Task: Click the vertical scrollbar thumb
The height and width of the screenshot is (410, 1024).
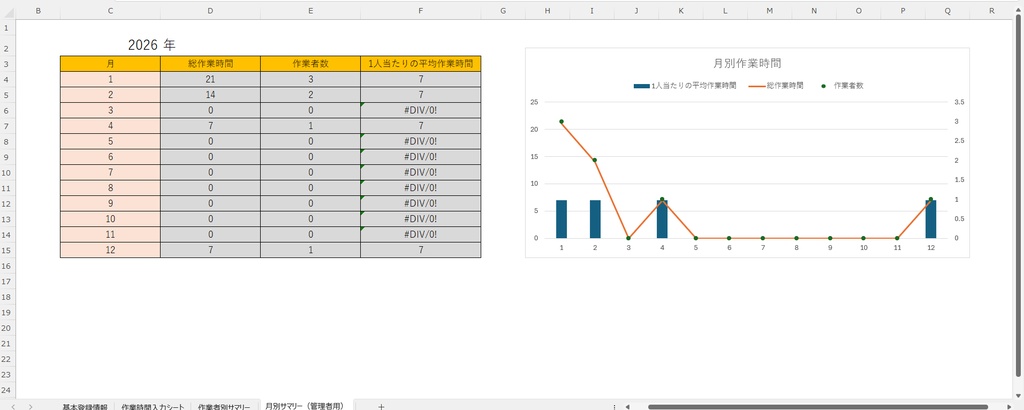Action: pyautogui.click(x=1018, y=196)
